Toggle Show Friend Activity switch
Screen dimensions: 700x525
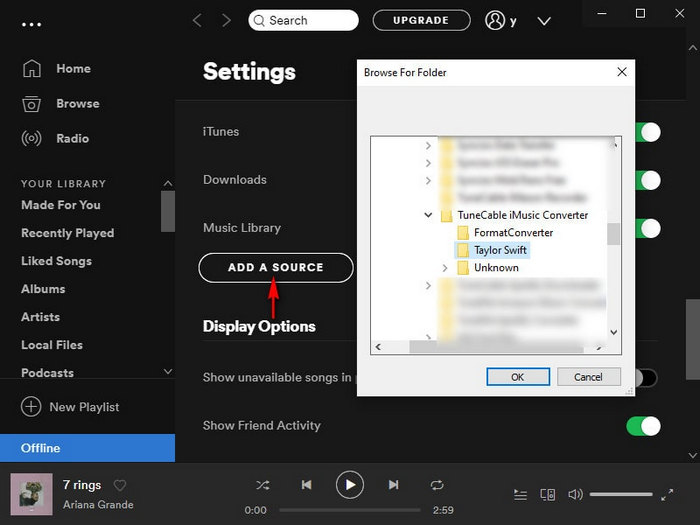pos(643,426)
